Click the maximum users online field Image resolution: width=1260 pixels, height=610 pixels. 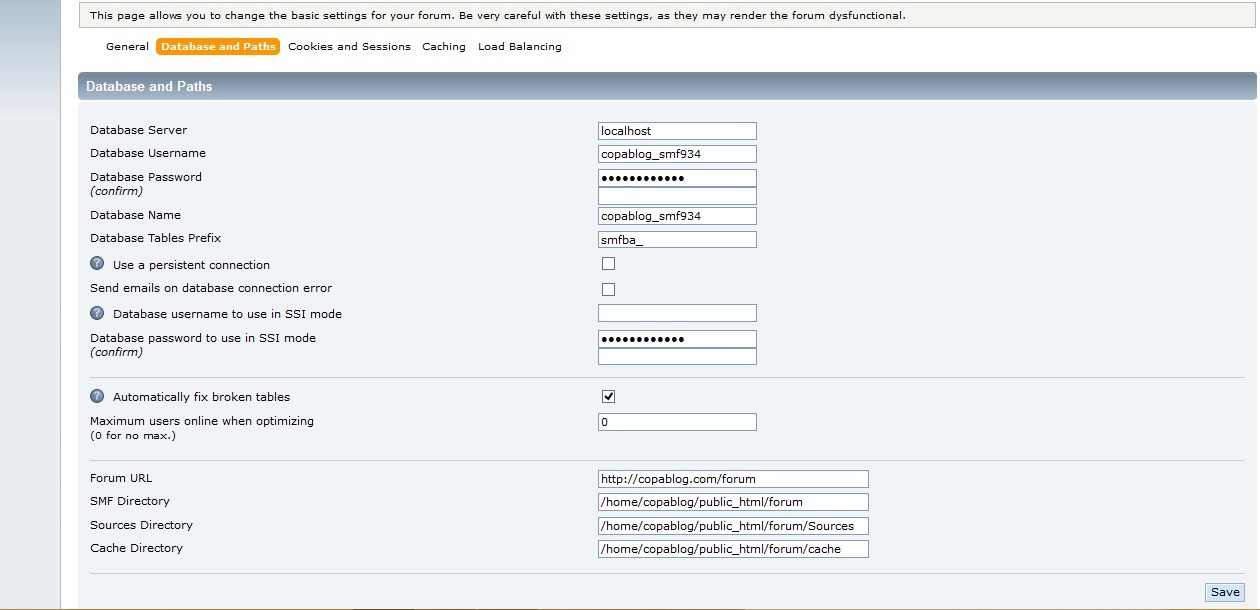tap(677, 422)
